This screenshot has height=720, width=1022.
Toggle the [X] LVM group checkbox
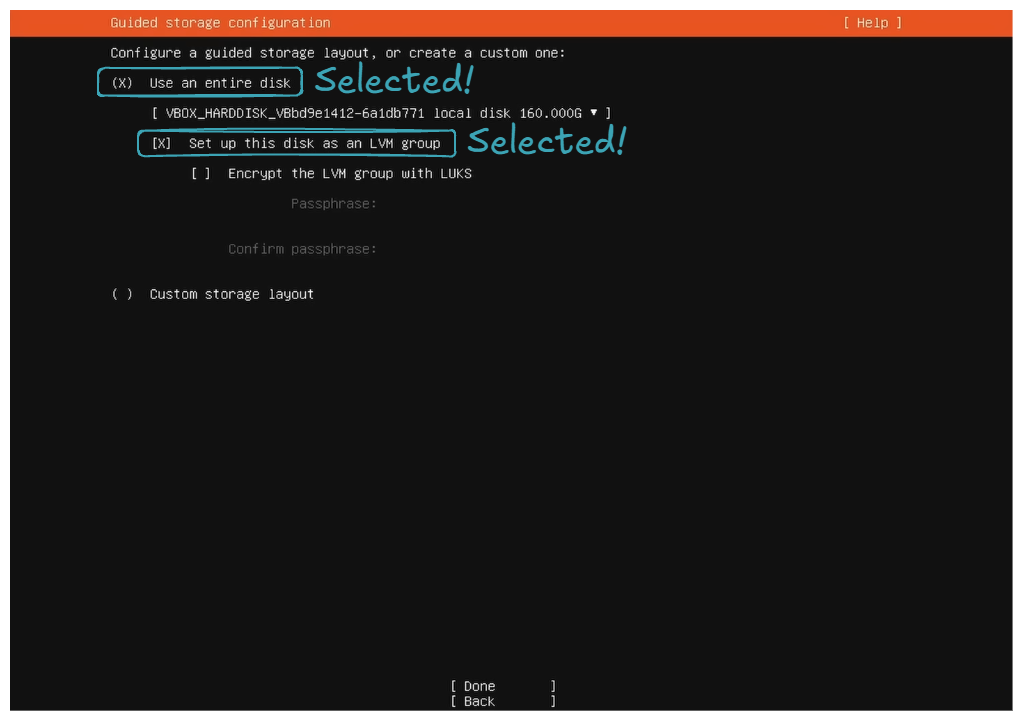161,143
